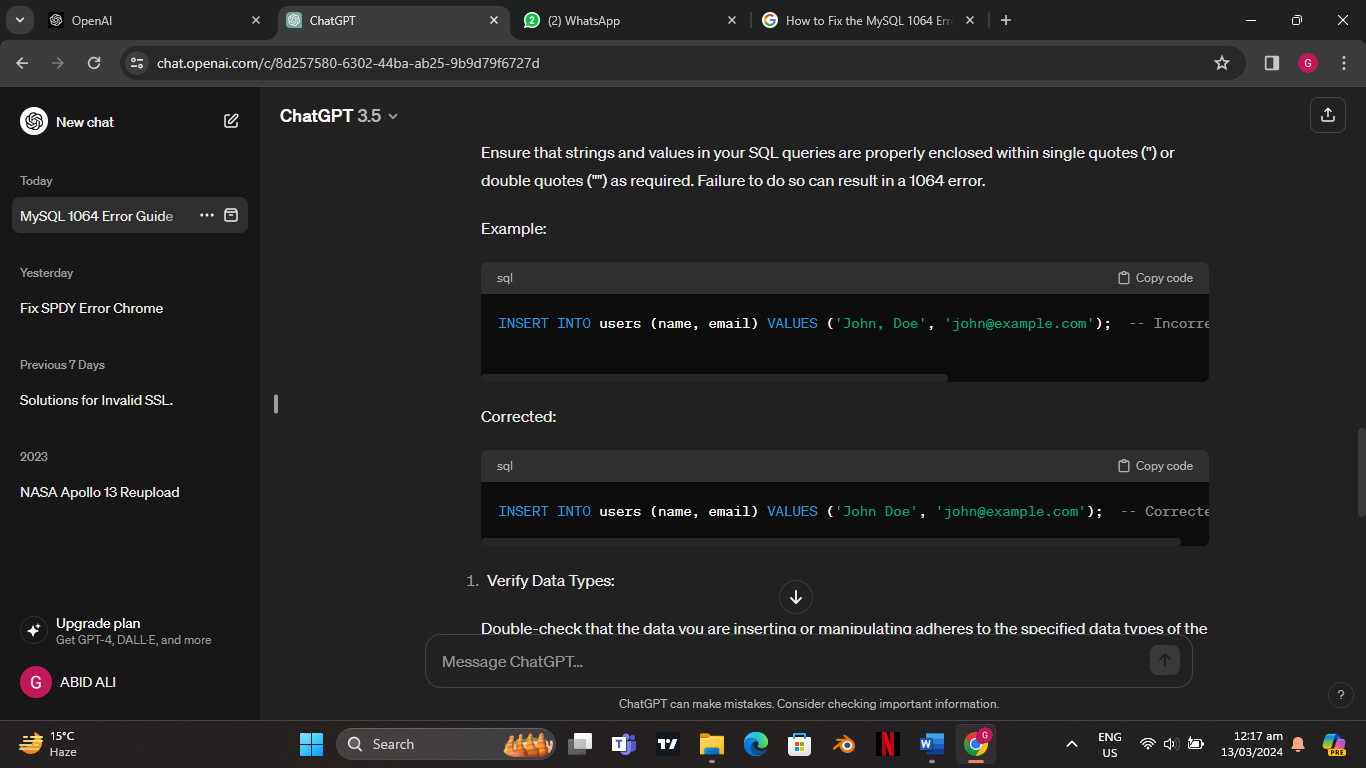
Task: Open Windows Start menu
Action: coord(311,744)
